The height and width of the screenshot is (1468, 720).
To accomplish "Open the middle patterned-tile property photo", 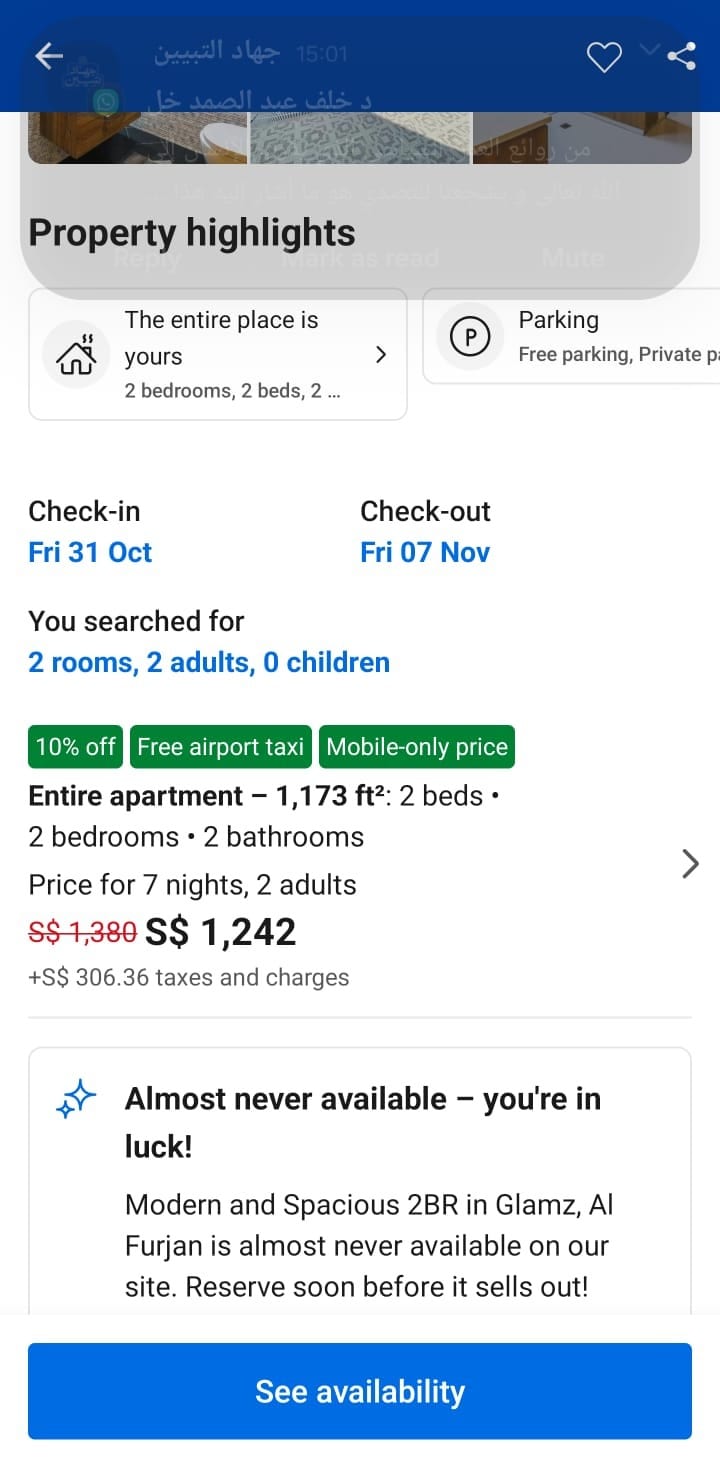I will 360,140.
